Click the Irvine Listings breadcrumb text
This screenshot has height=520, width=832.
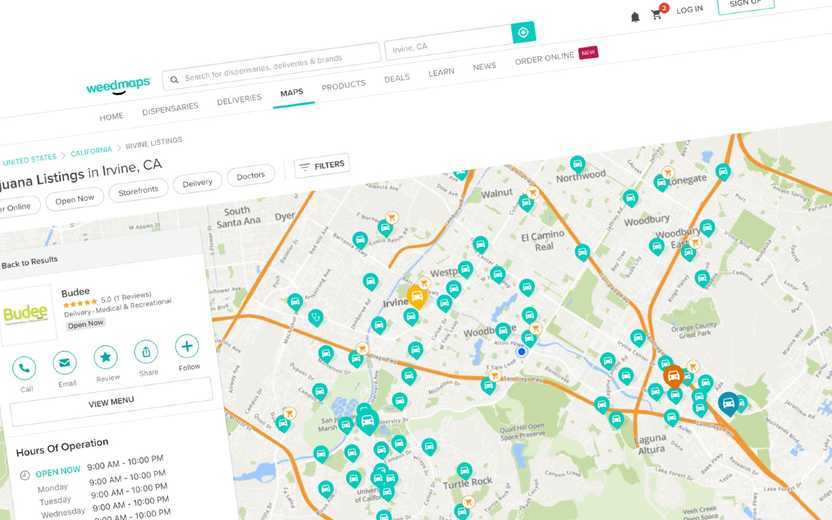pyautogui.click(x=154, y=143)
